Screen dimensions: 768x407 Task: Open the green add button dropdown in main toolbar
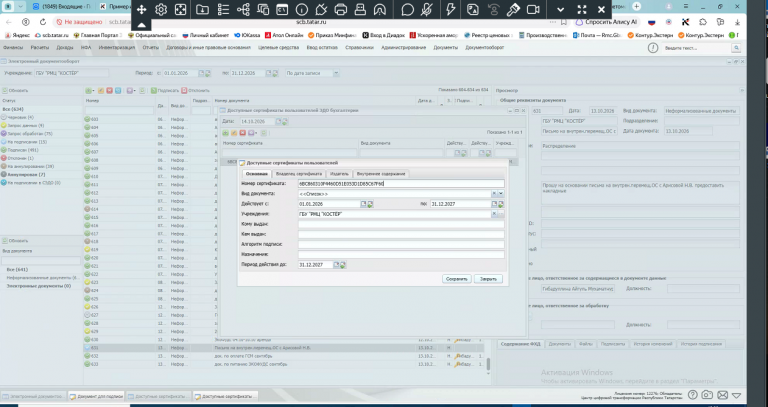(x=90, y=91)
